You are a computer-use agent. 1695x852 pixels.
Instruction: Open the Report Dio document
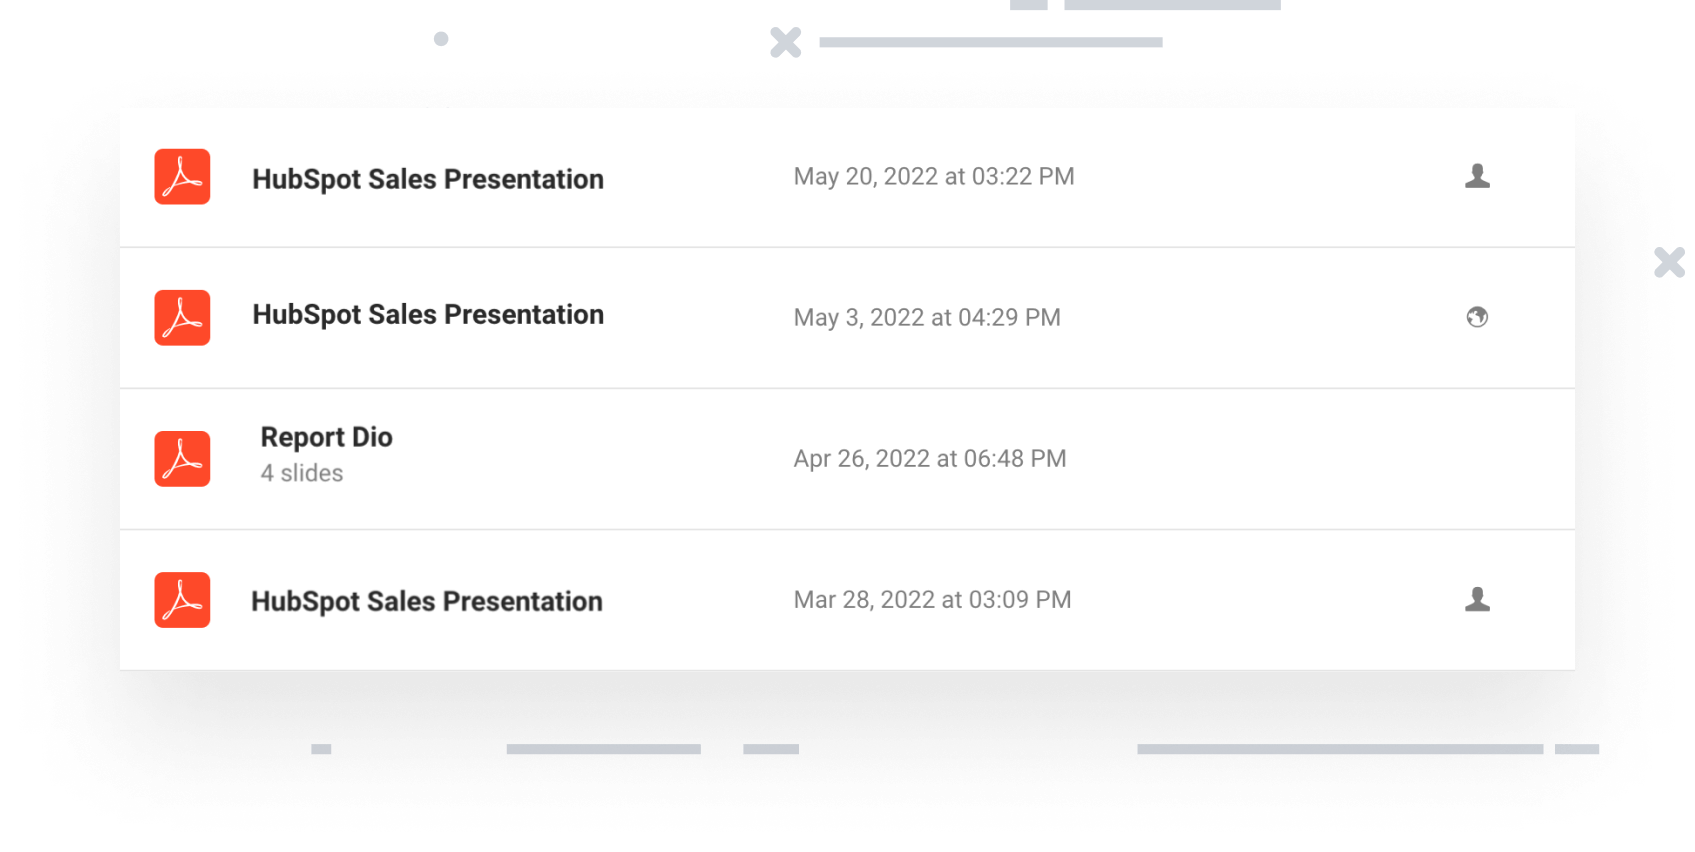click(x=326, y=437)
